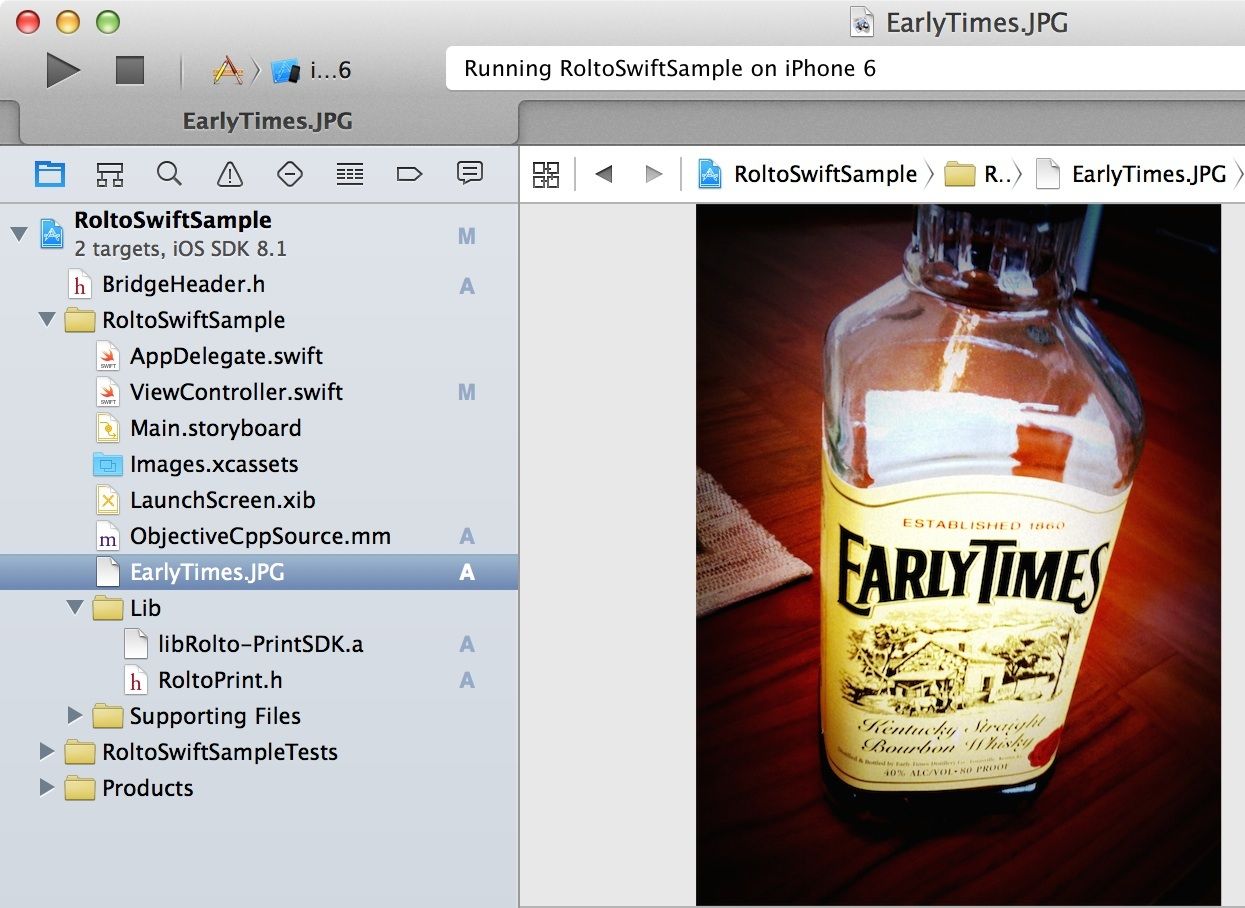This screenshot has width=1245, height=908.
Task: Open the Issue navigator warning icon
Action: point(230,174)
